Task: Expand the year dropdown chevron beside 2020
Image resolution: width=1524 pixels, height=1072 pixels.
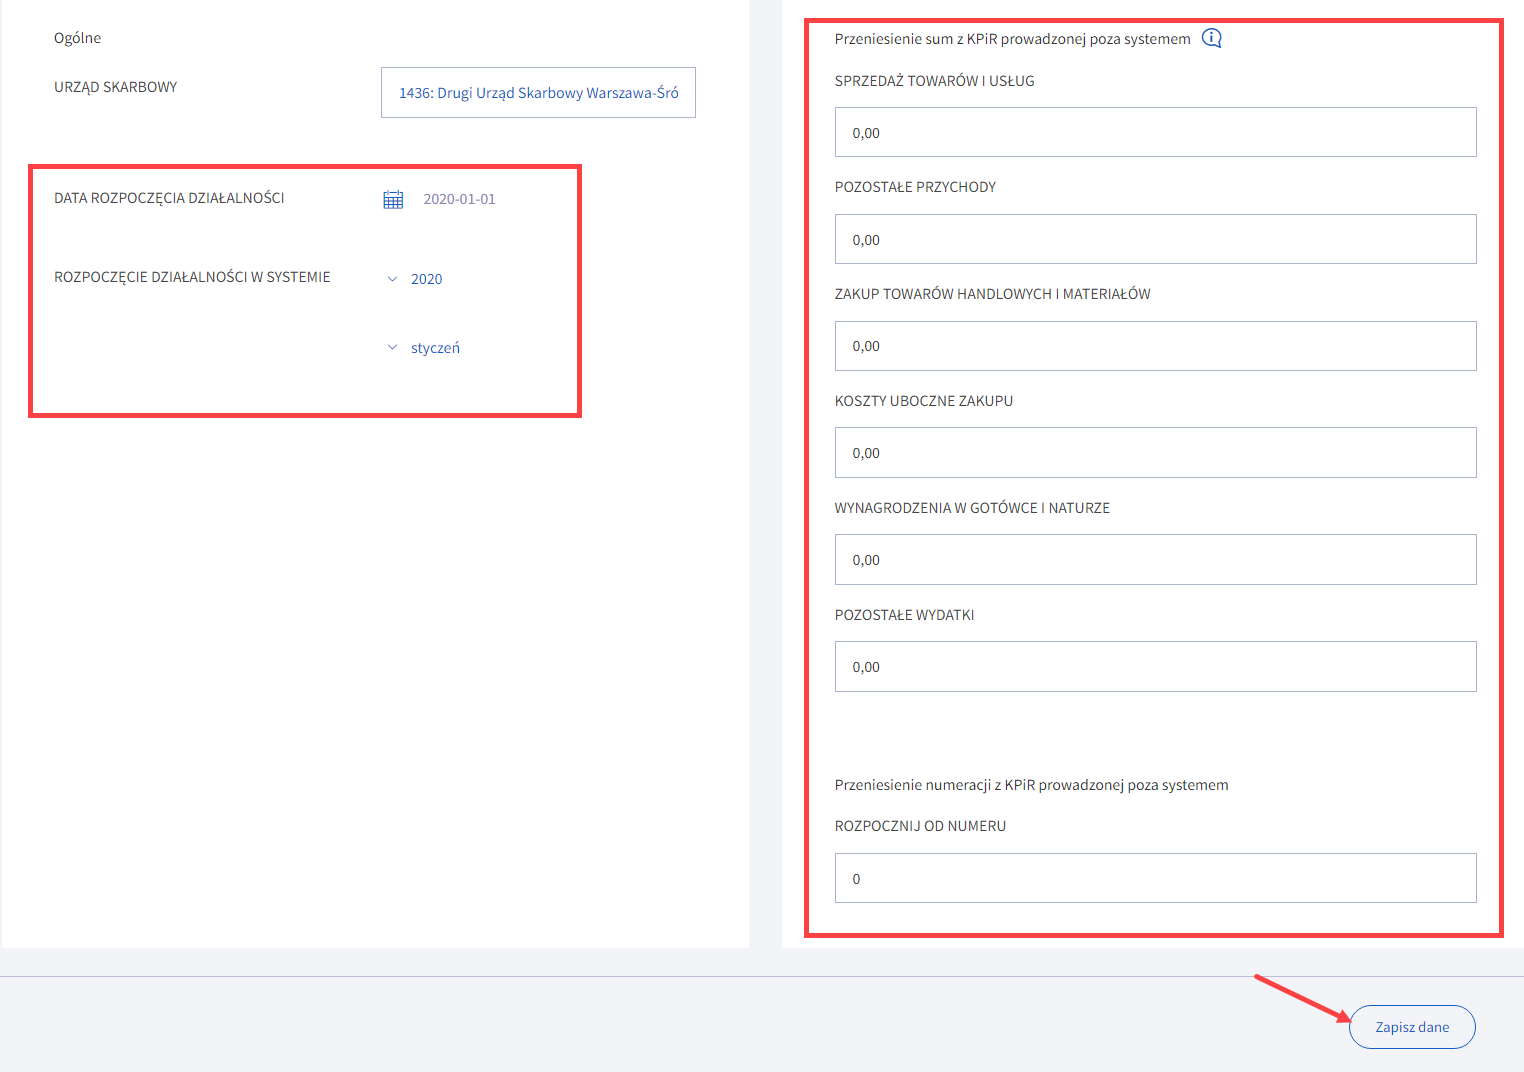Action: [392, 279]
